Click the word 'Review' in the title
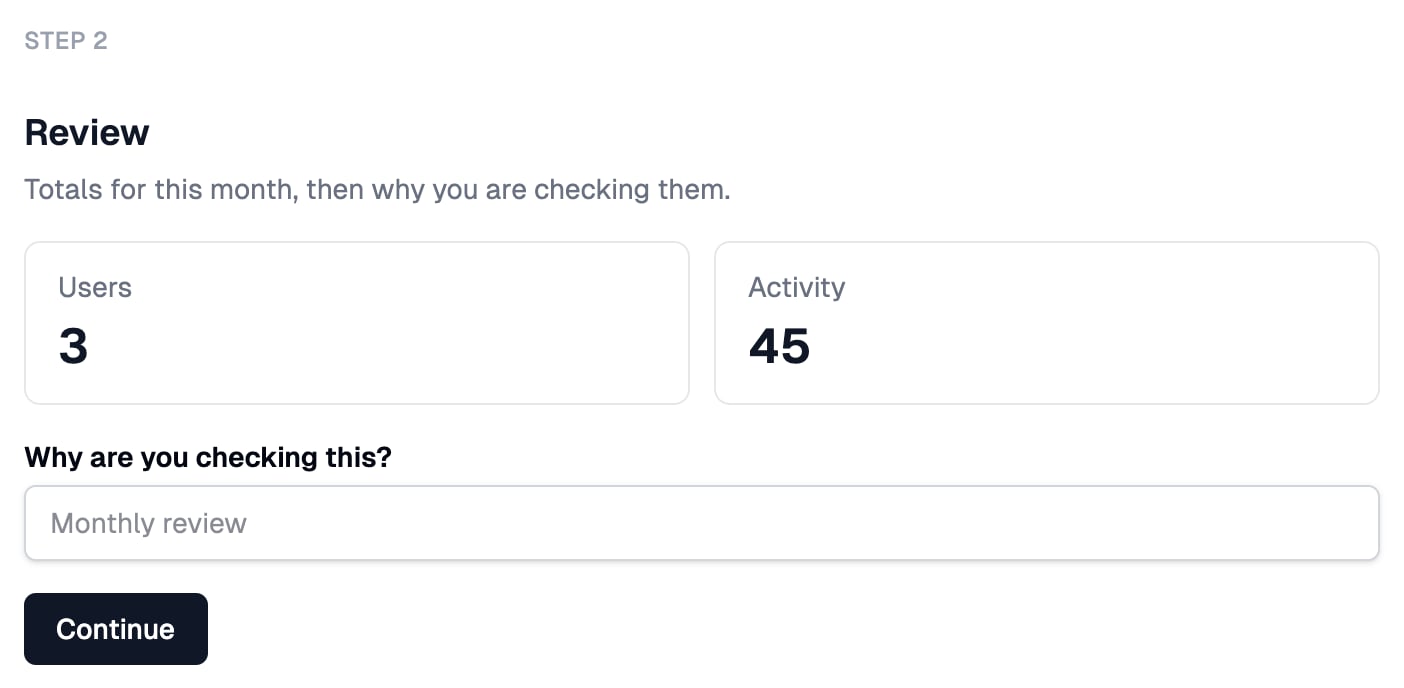This screenshot has height=688, width=1404. tap(87, 132)
